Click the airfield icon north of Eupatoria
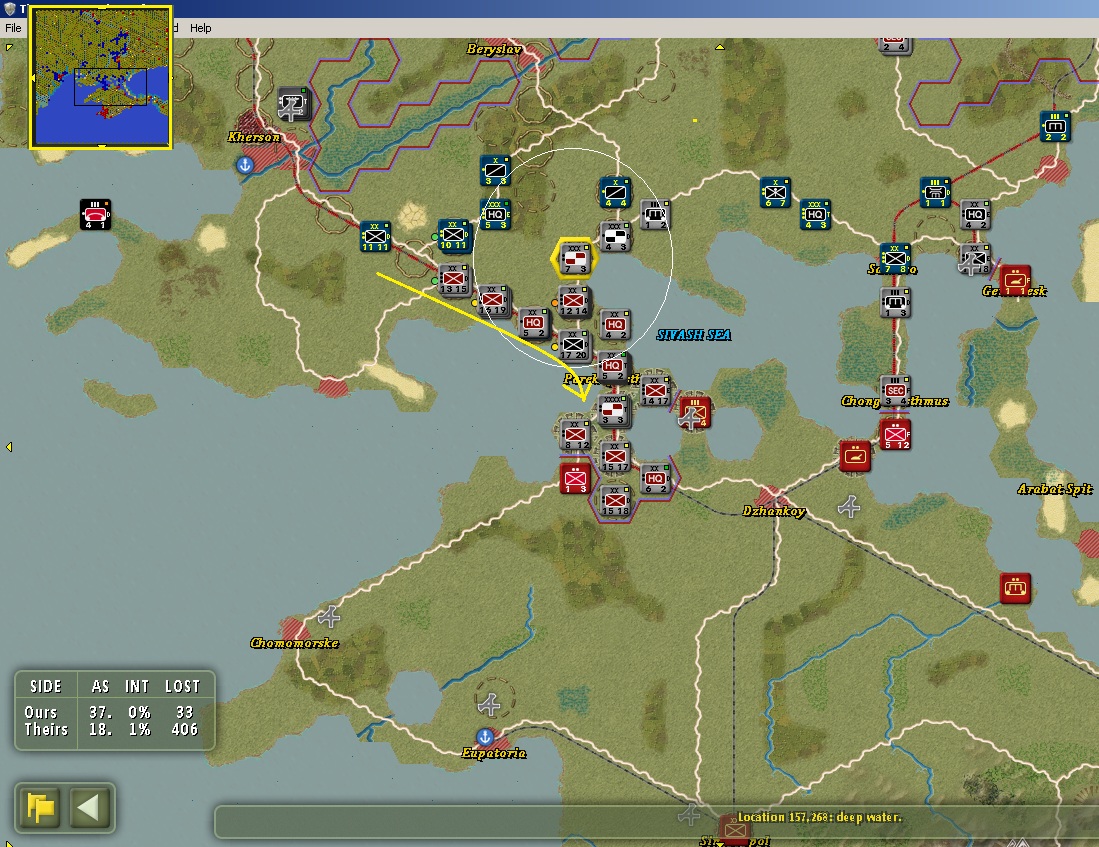 coord(489,703)
